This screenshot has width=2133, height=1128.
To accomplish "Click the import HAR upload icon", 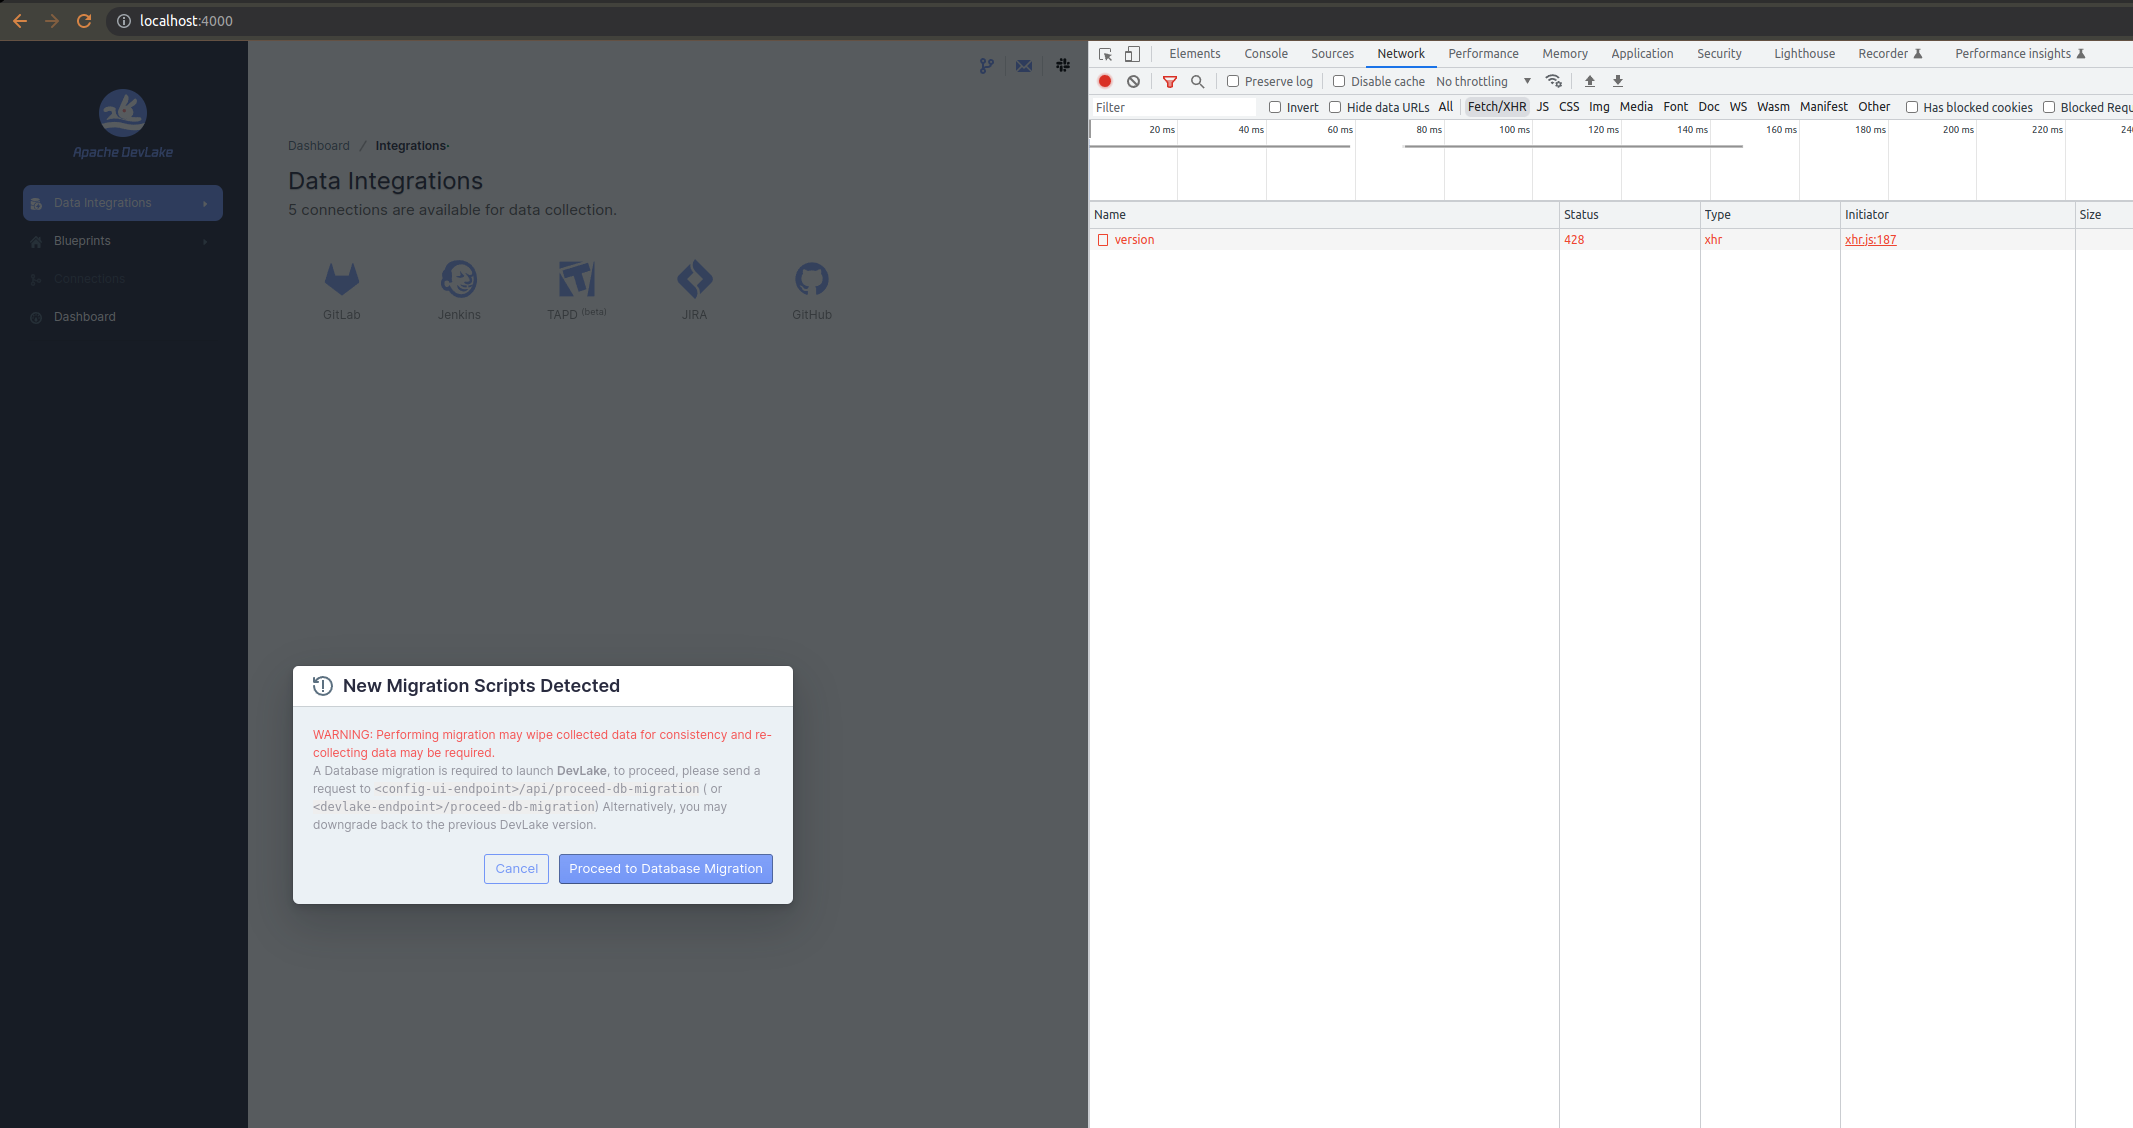I will click(x=1589, y=81).
